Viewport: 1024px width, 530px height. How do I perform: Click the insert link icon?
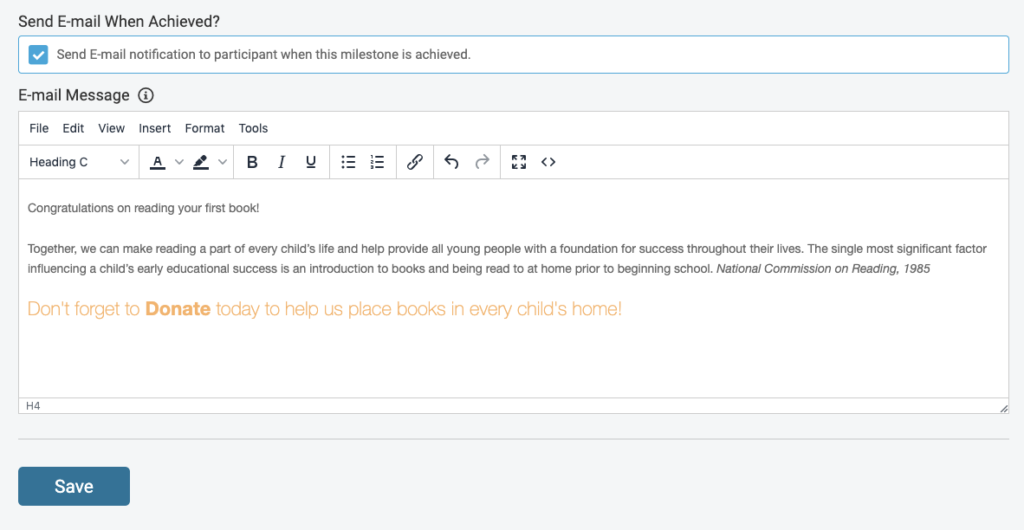415,162
